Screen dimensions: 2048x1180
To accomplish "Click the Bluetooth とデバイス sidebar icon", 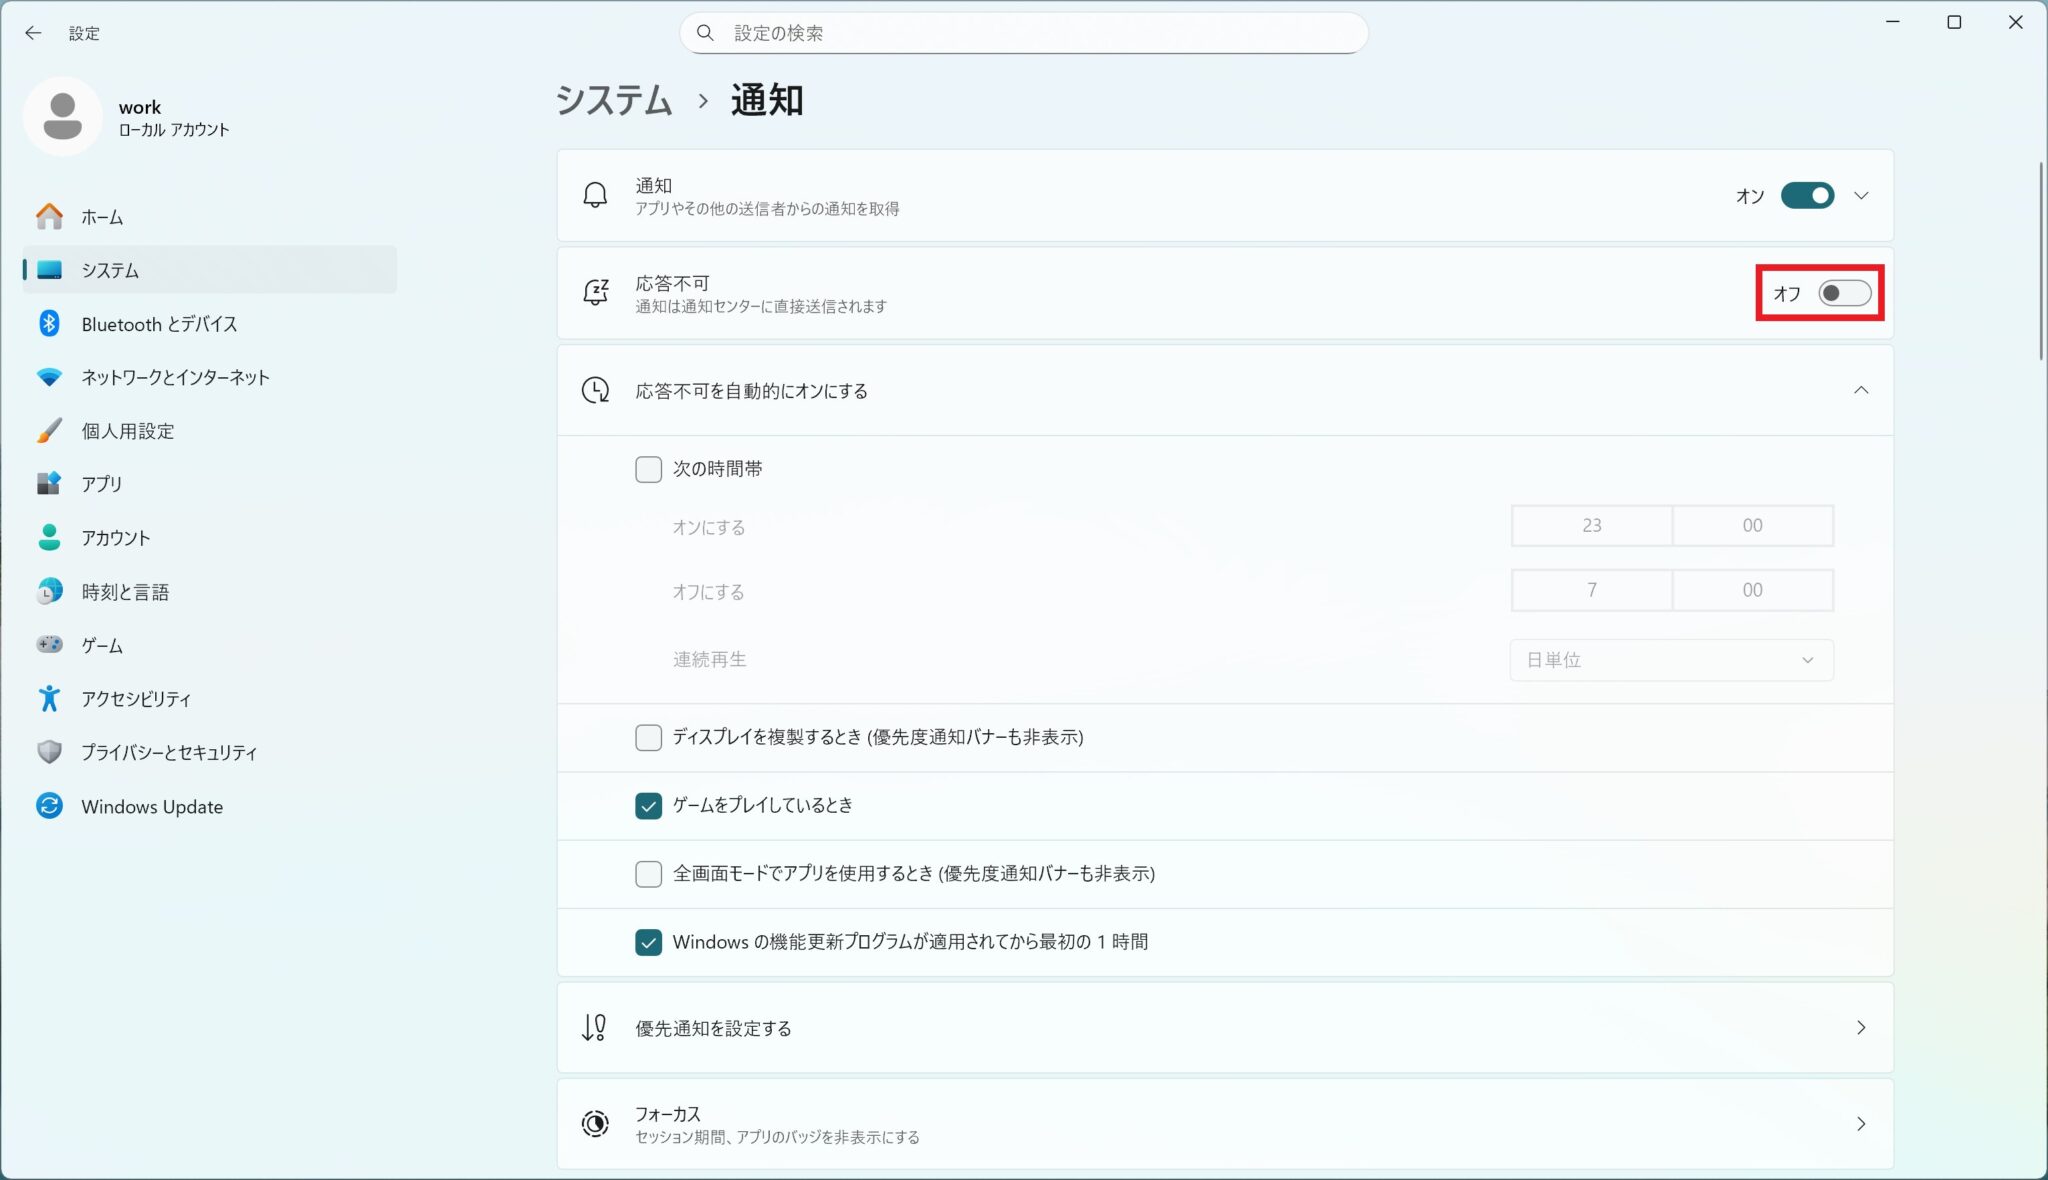I will 49,323.
